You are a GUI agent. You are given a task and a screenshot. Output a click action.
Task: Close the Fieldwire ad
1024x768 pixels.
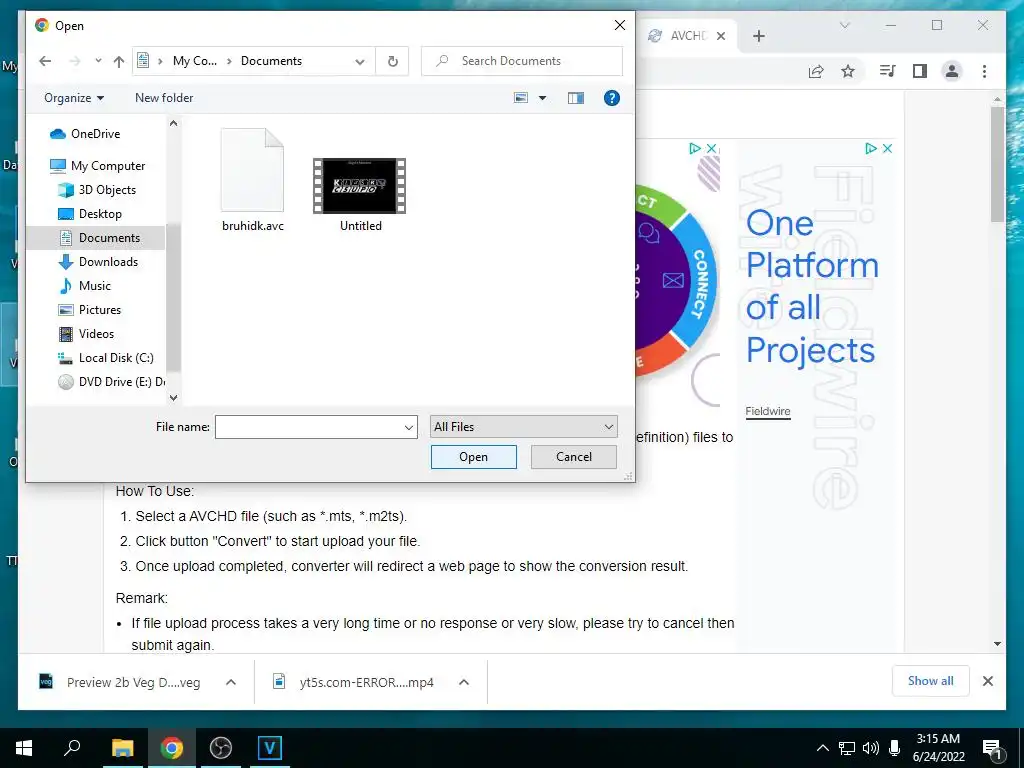(887, 148)
